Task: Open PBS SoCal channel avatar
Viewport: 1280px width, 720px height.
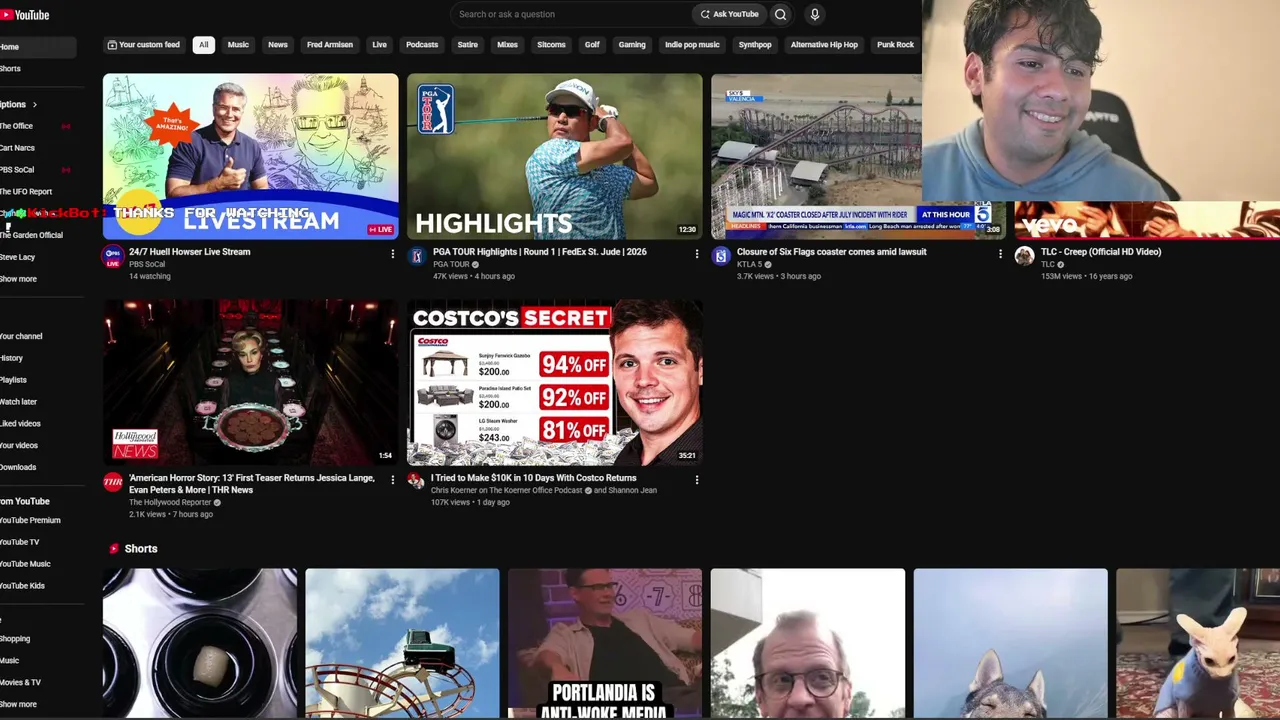Action: pos(113,256)
